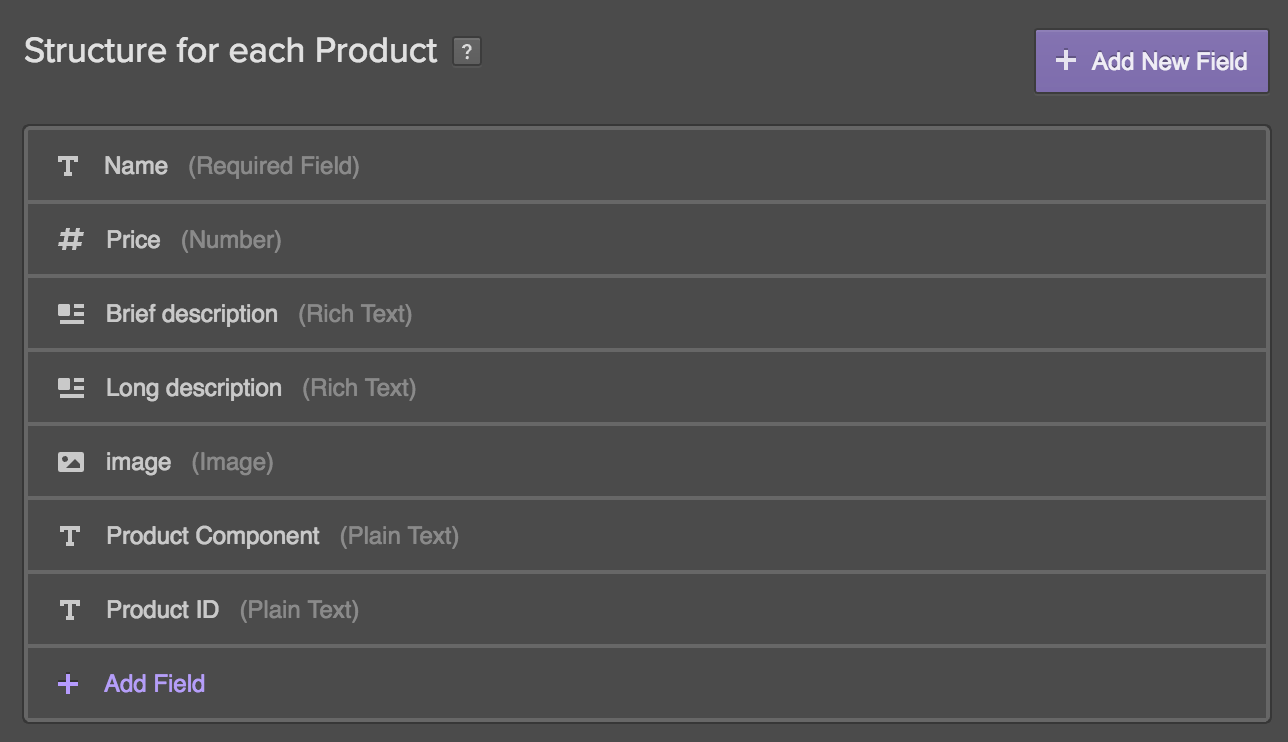Open the Name required field row

click(x=647, y=165)
